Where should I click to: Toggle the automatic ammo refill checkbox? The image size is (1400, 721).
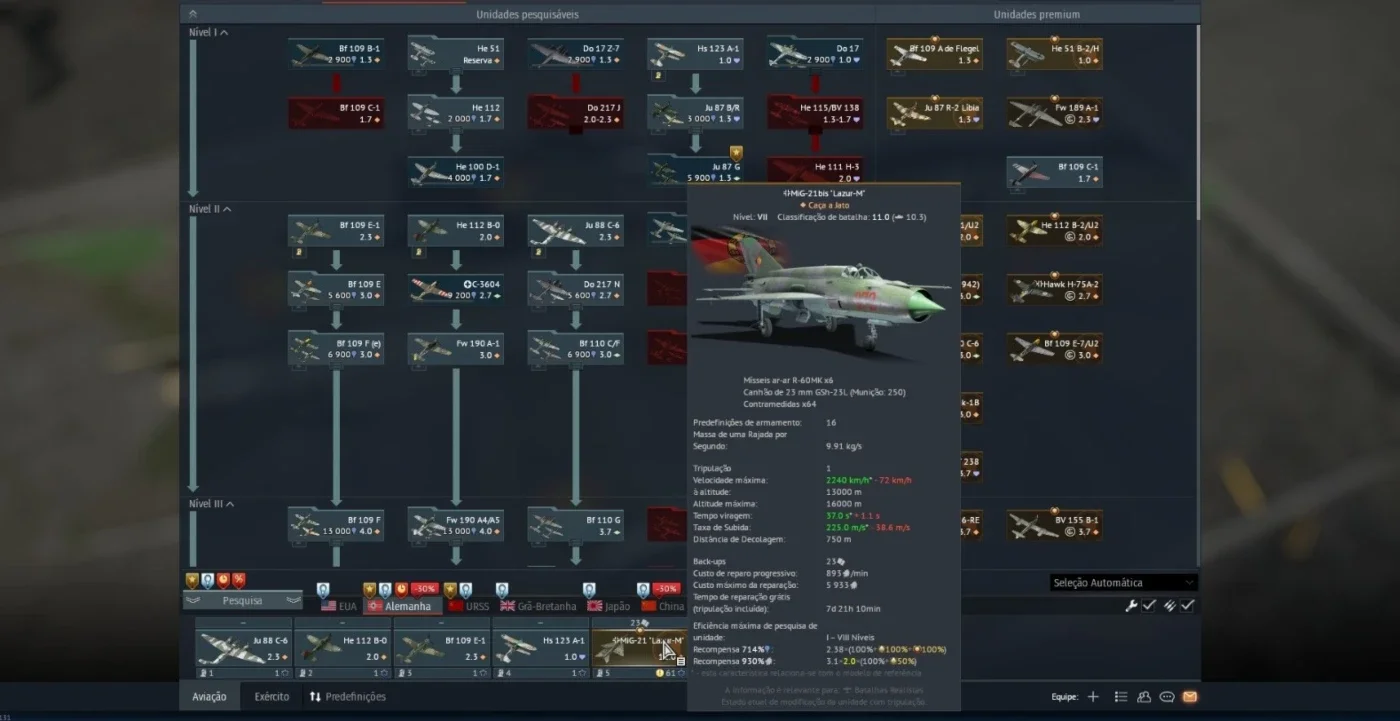click(x=1187, y=606)
